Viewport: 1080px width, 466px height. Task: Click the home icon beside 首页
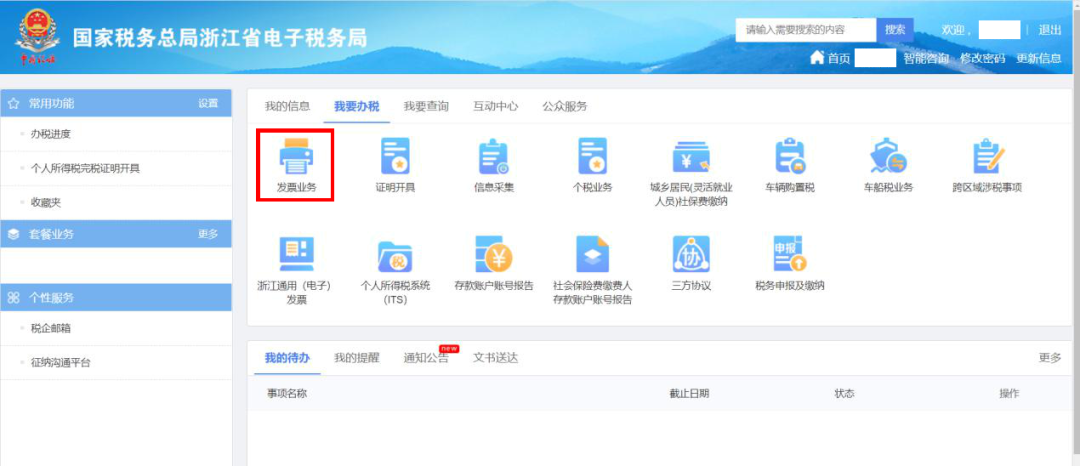tap(817, 58)
